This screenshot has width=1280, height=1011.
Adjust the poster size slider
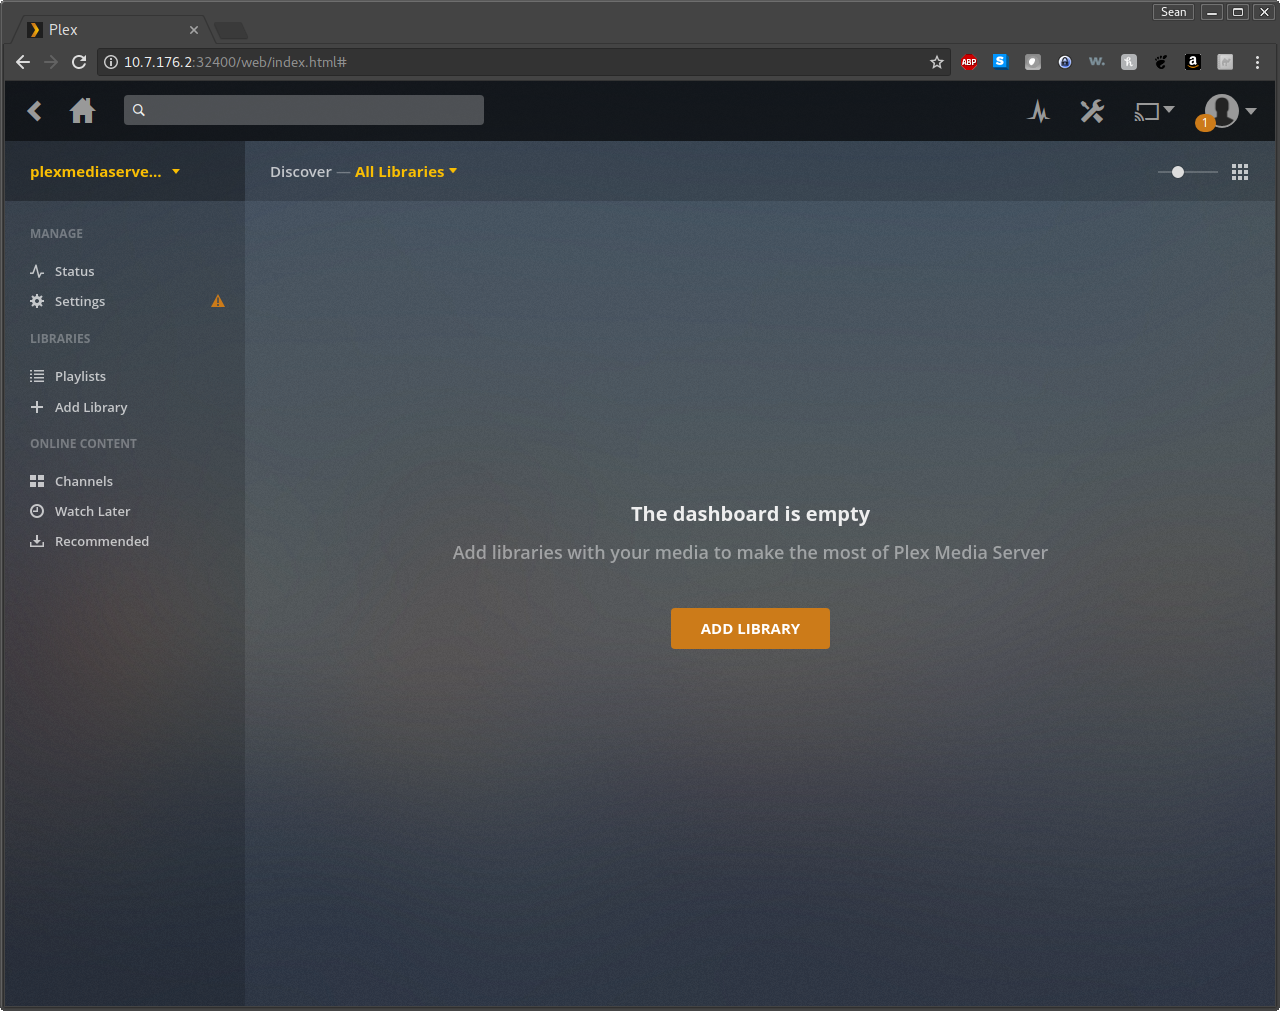tap(1188, 172)
